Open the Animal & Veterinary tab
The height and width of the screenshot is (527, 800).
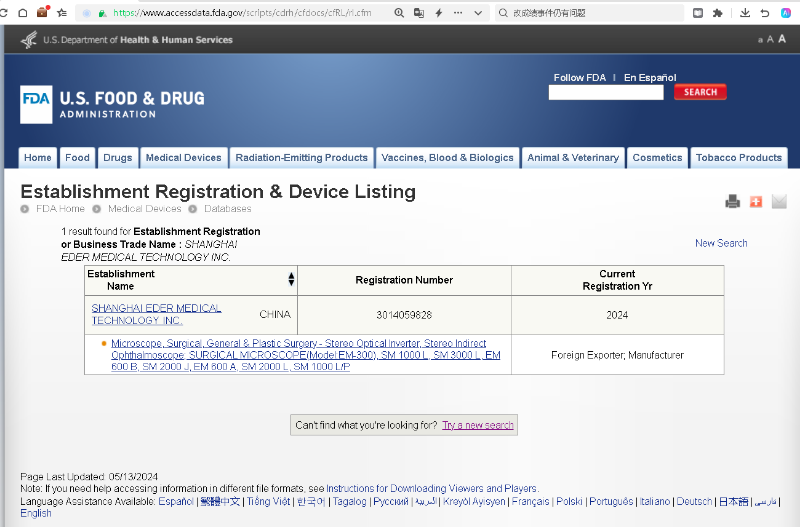(x=573, y=158)
